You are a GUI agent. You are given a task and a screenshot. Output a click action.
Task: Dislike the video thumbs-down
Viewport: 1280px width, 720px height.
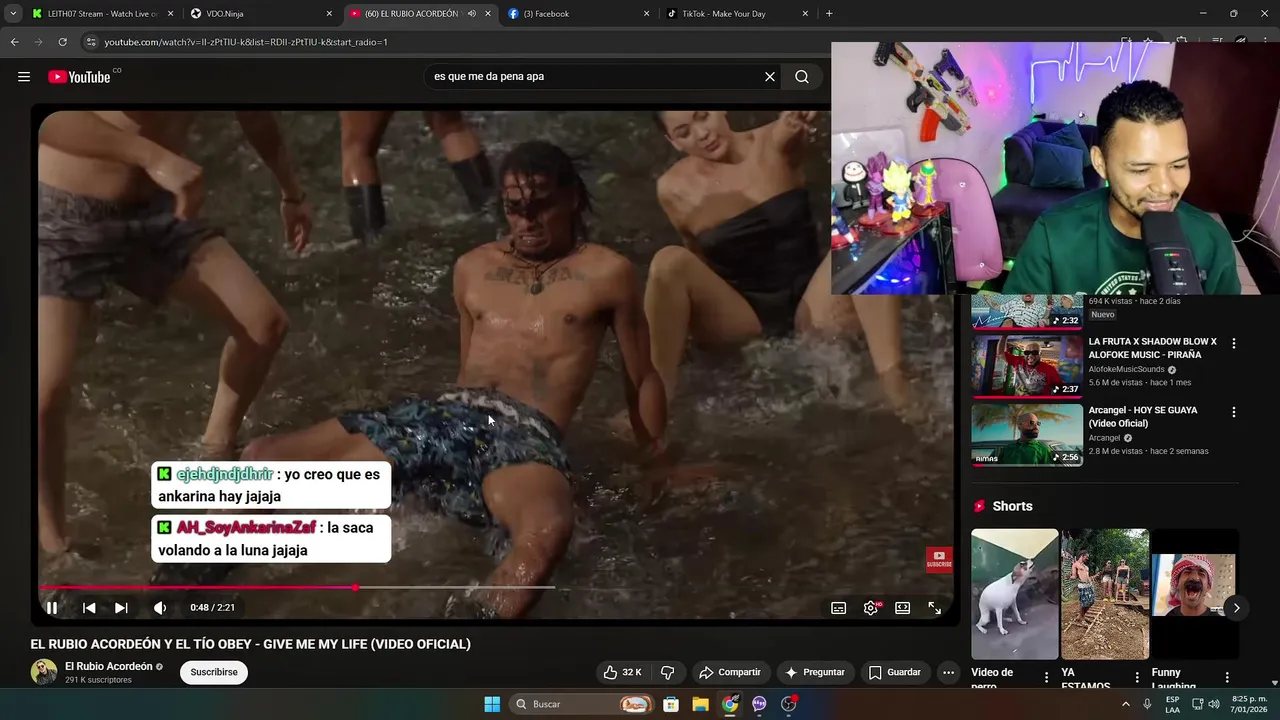click(x=668, y=672)
